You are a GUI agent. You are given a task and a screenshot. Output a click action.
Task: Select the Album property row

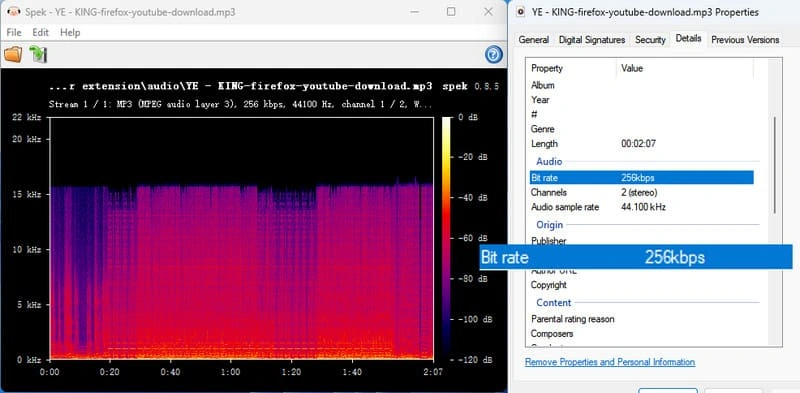pyautogui.click(x=641, y=85)
